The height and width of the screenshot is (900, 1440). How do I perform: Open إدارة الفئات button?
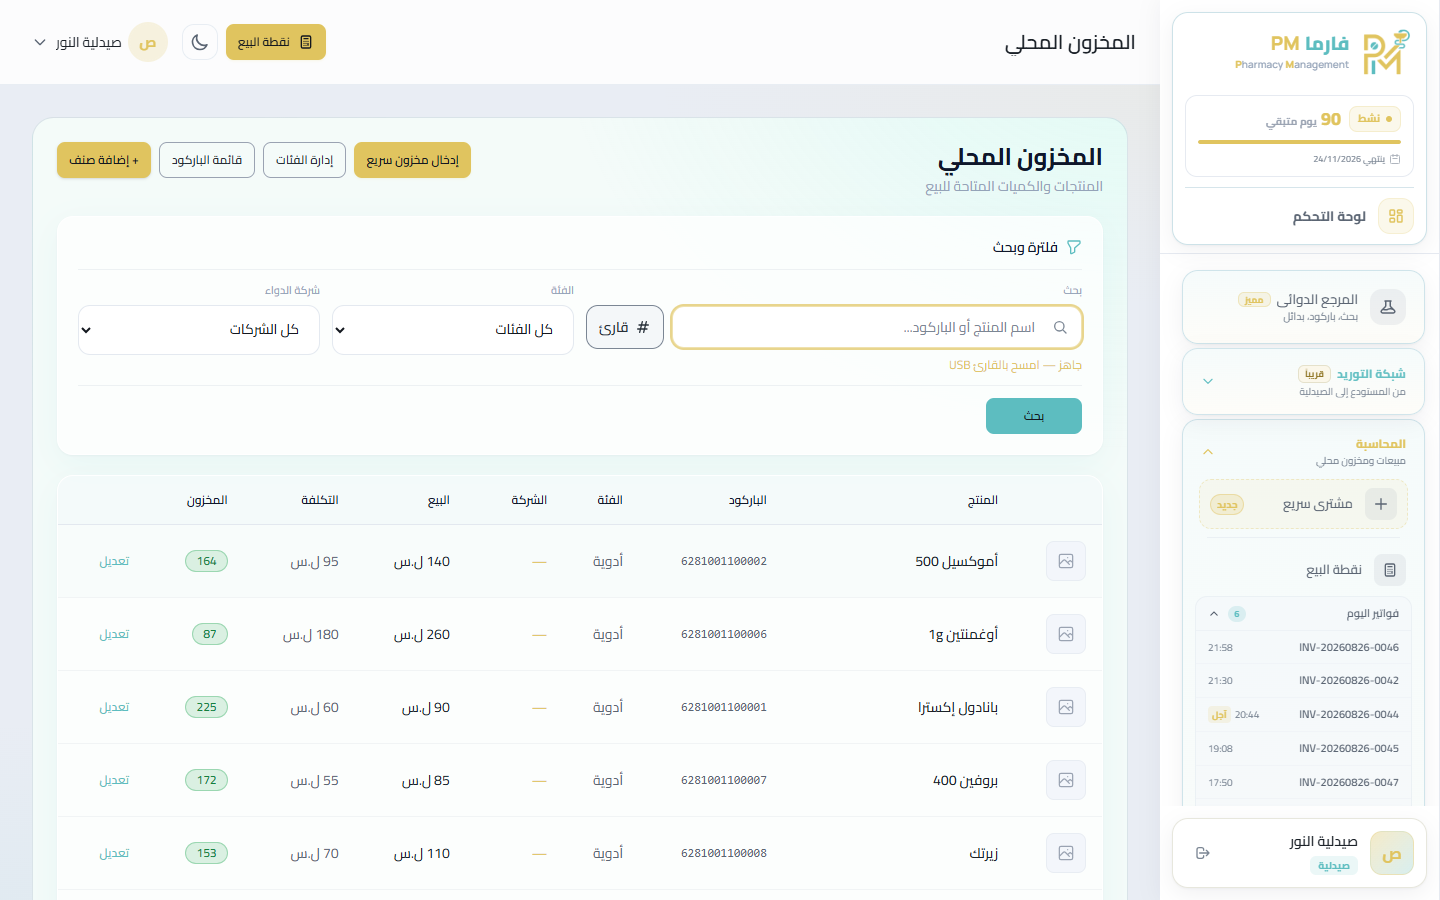[304, 160]
